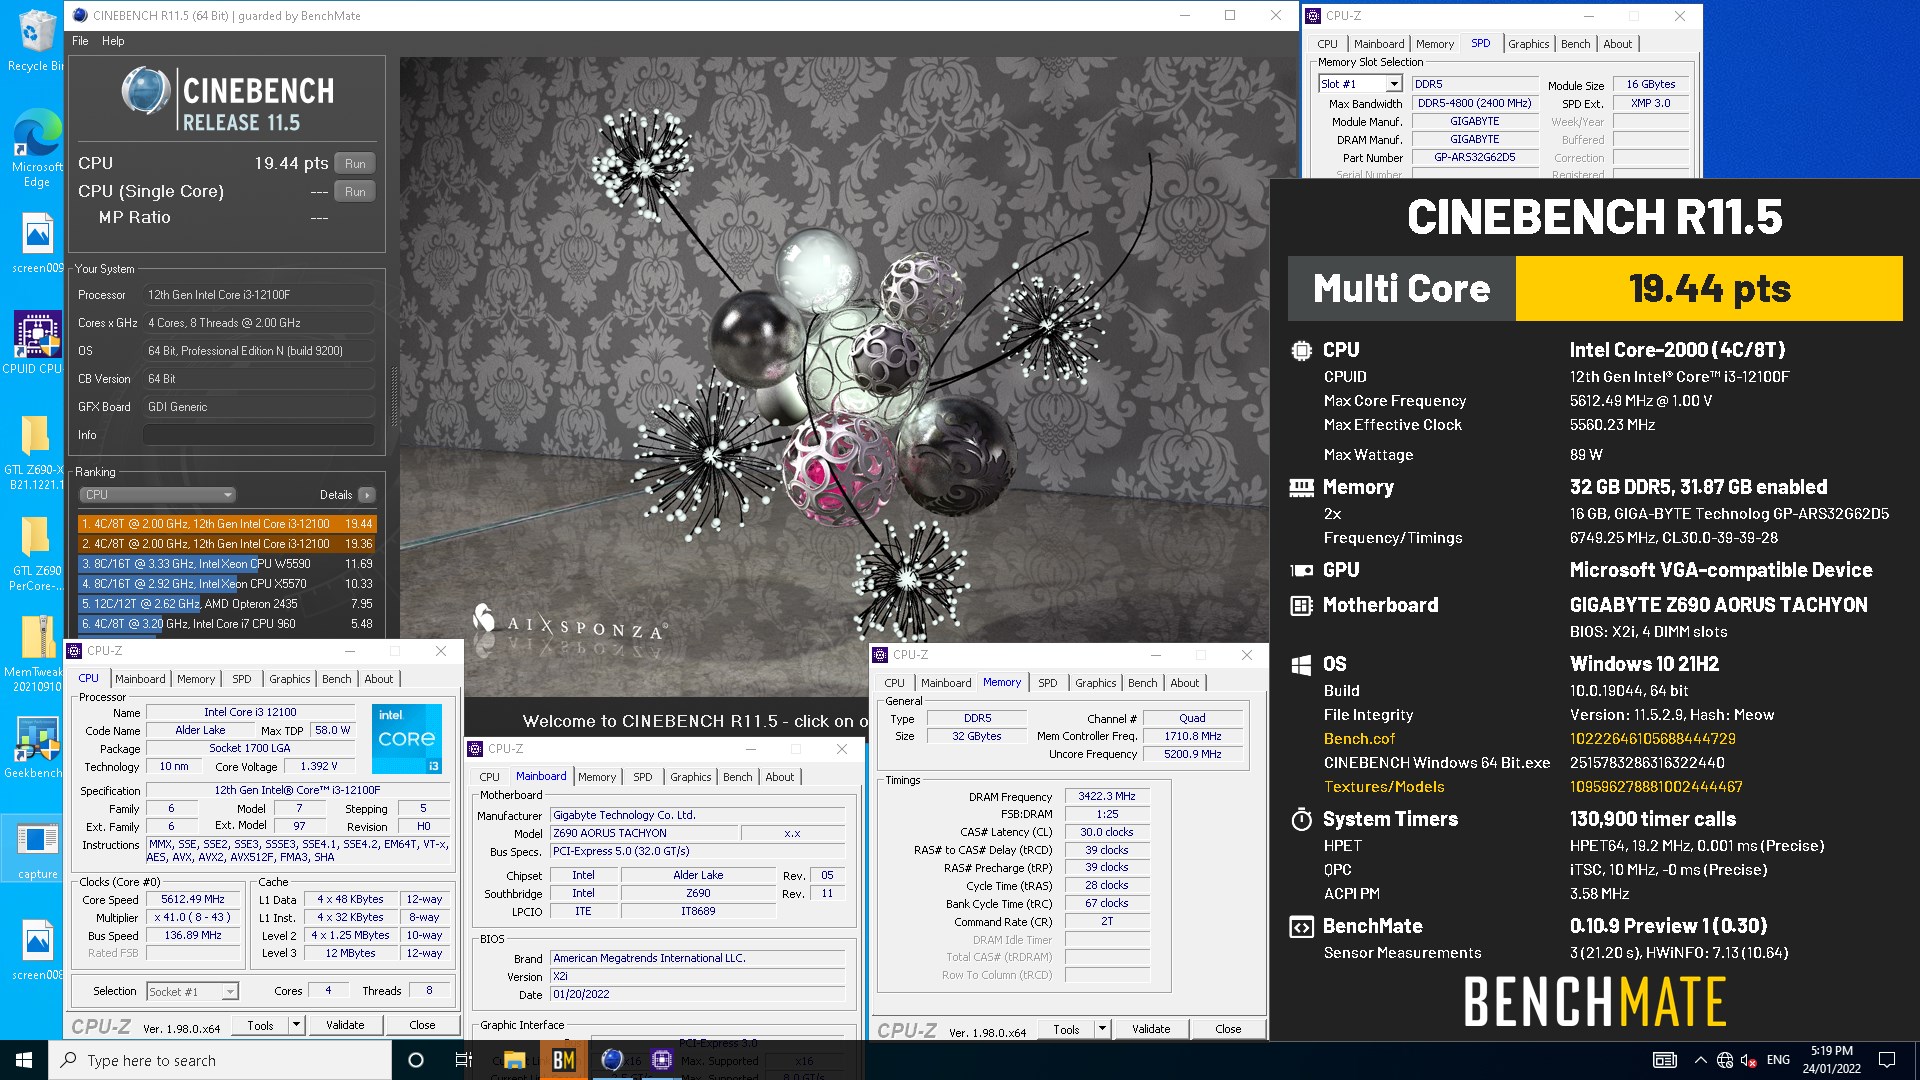Open Task View on the taskbar
The width and height of the screenshot is (1920, 1080).
point(464,1060)
